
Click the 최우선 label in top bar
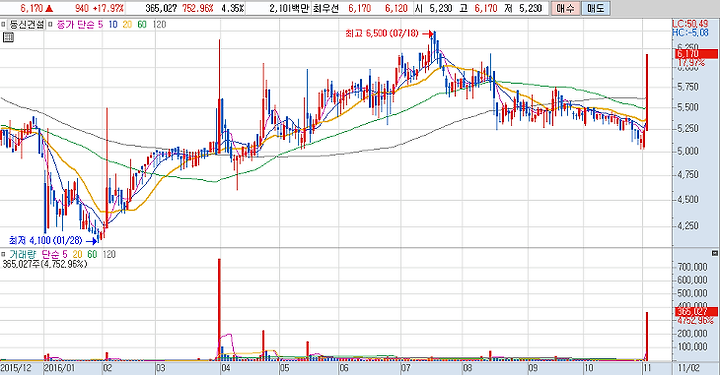(x=326, y=8)
